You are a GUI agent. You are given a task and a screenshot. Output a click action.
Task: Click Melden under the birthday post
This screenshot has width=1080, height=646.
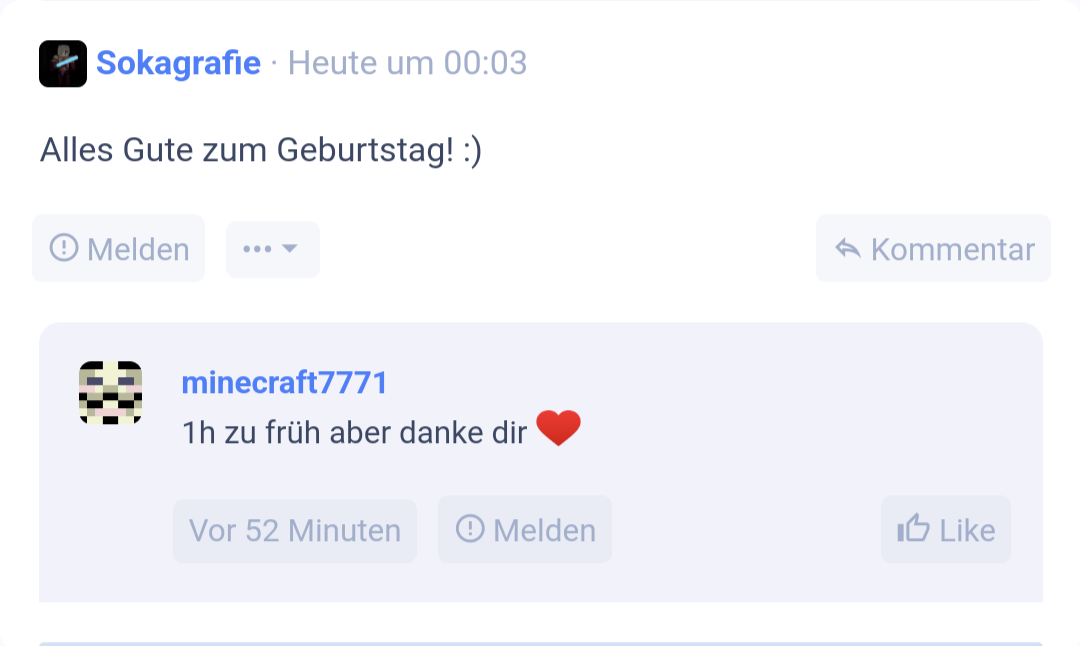pos(118,249)
